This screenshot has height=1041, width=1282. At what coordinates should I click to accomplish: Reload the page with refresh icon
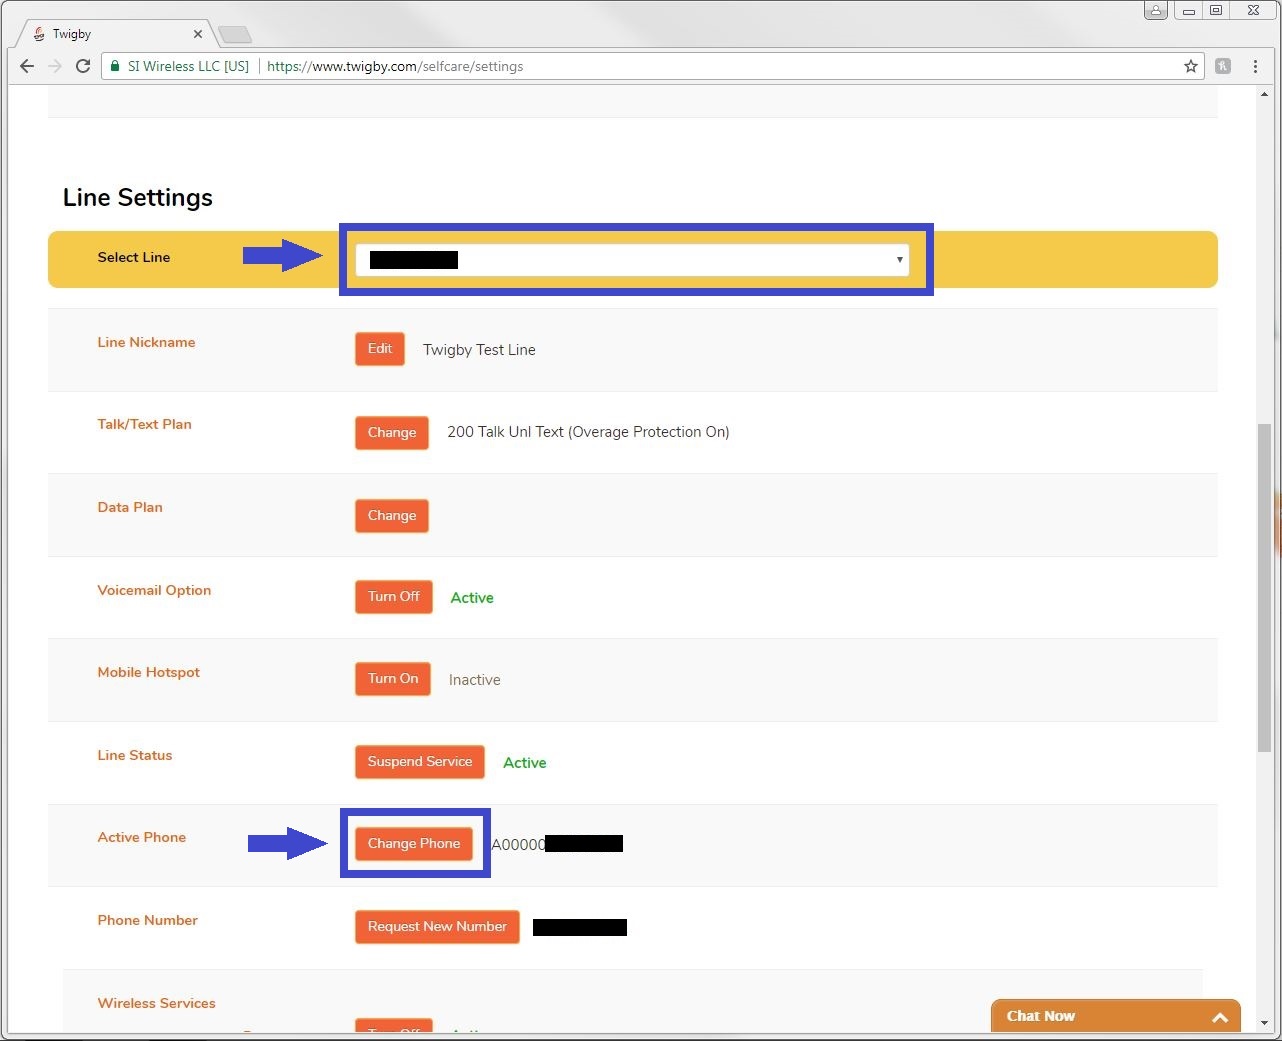(83, 66)
